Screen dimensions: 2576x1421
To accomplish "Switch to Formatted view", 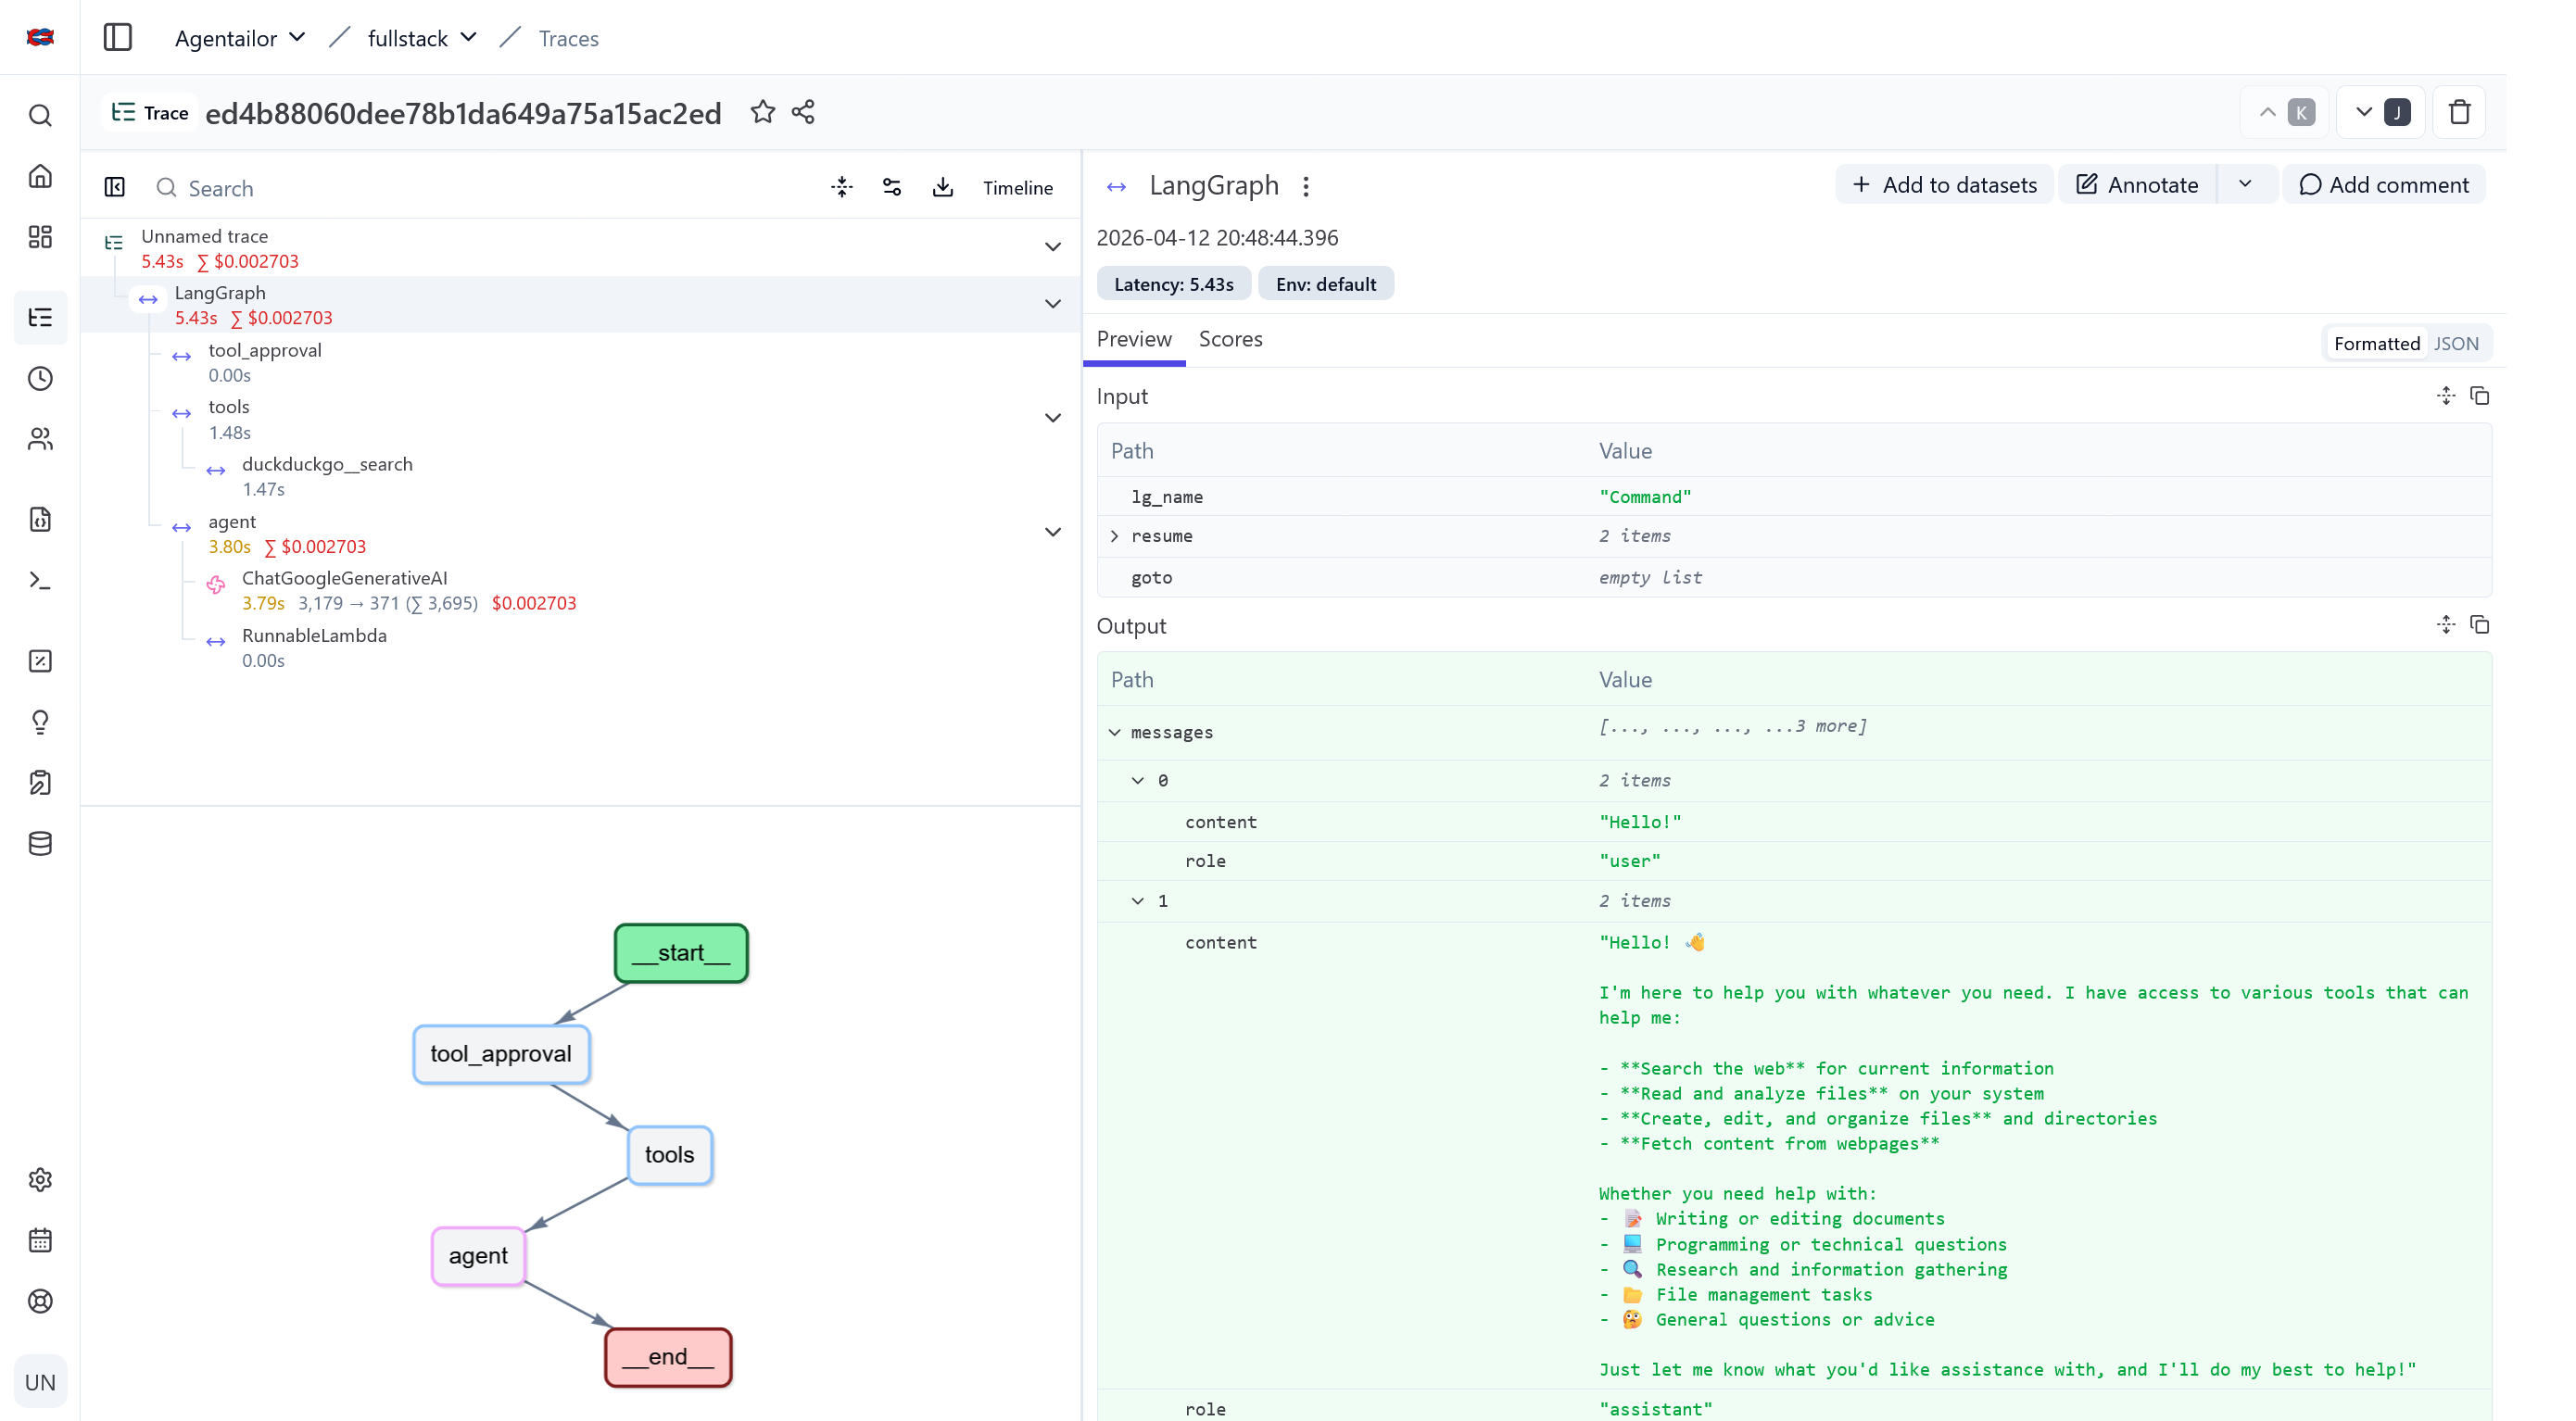I will pyautogui.click(x=2377, y=343).
